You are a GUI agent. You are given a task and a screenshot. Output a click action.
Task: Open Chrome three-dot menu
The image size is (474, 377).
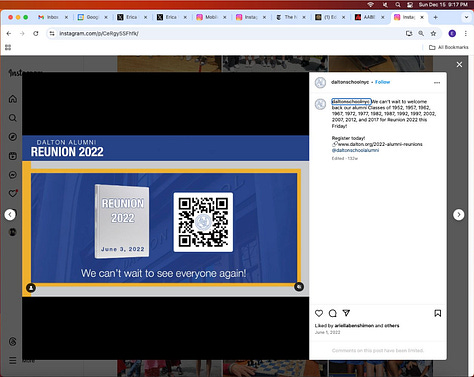tap(466, 33)
